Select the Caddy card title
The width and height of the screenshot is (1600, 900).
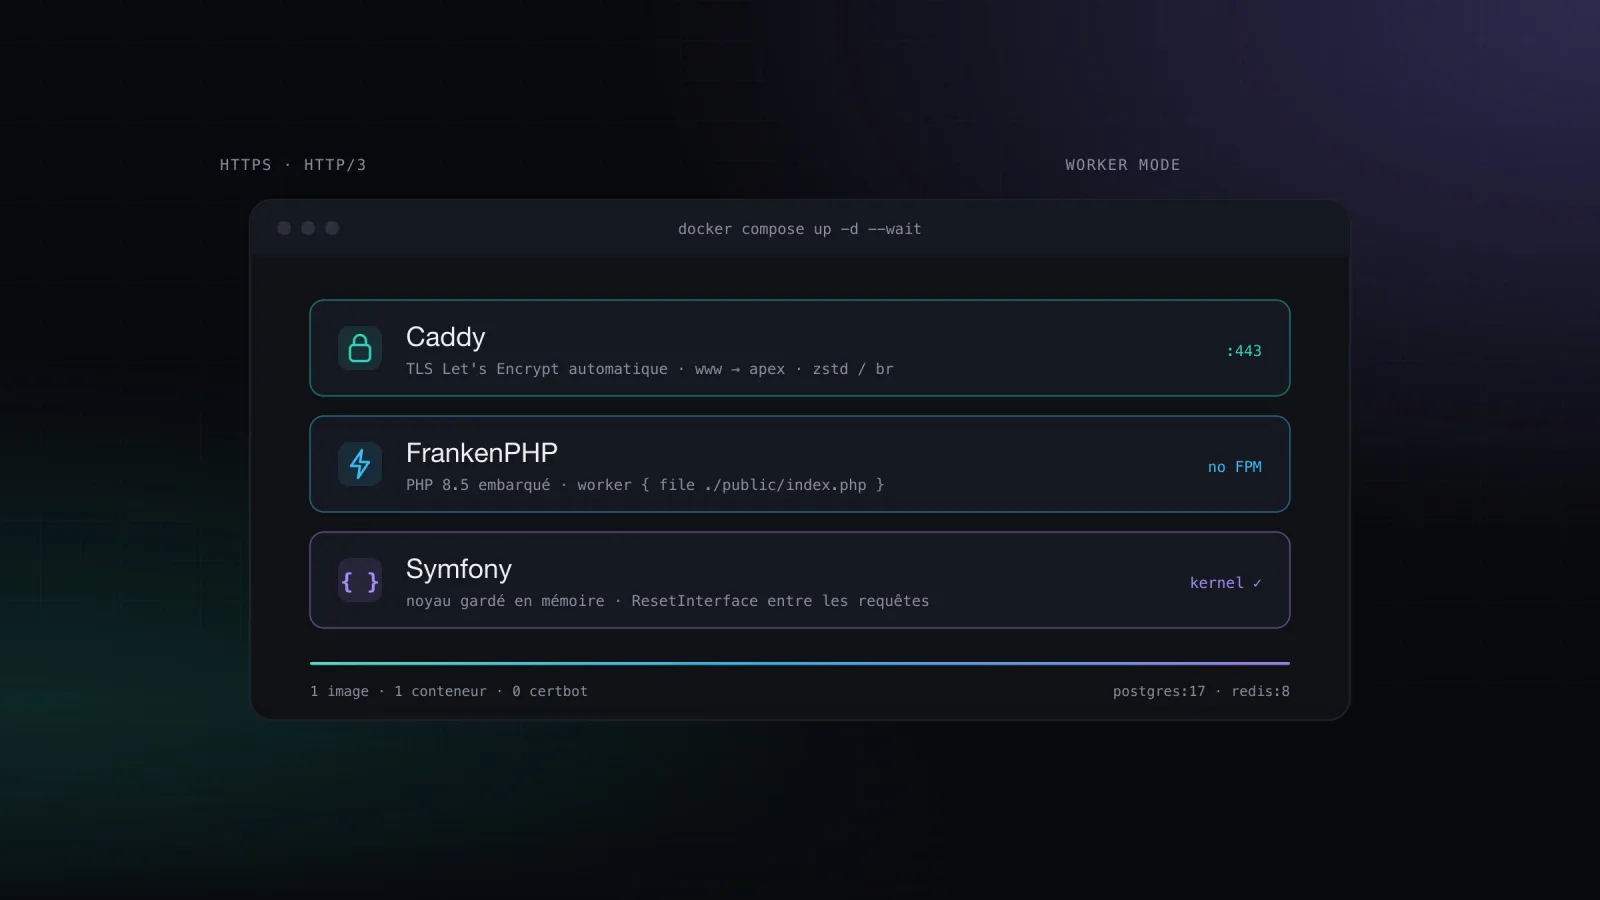pyautogui.click(x=445, y=337)
